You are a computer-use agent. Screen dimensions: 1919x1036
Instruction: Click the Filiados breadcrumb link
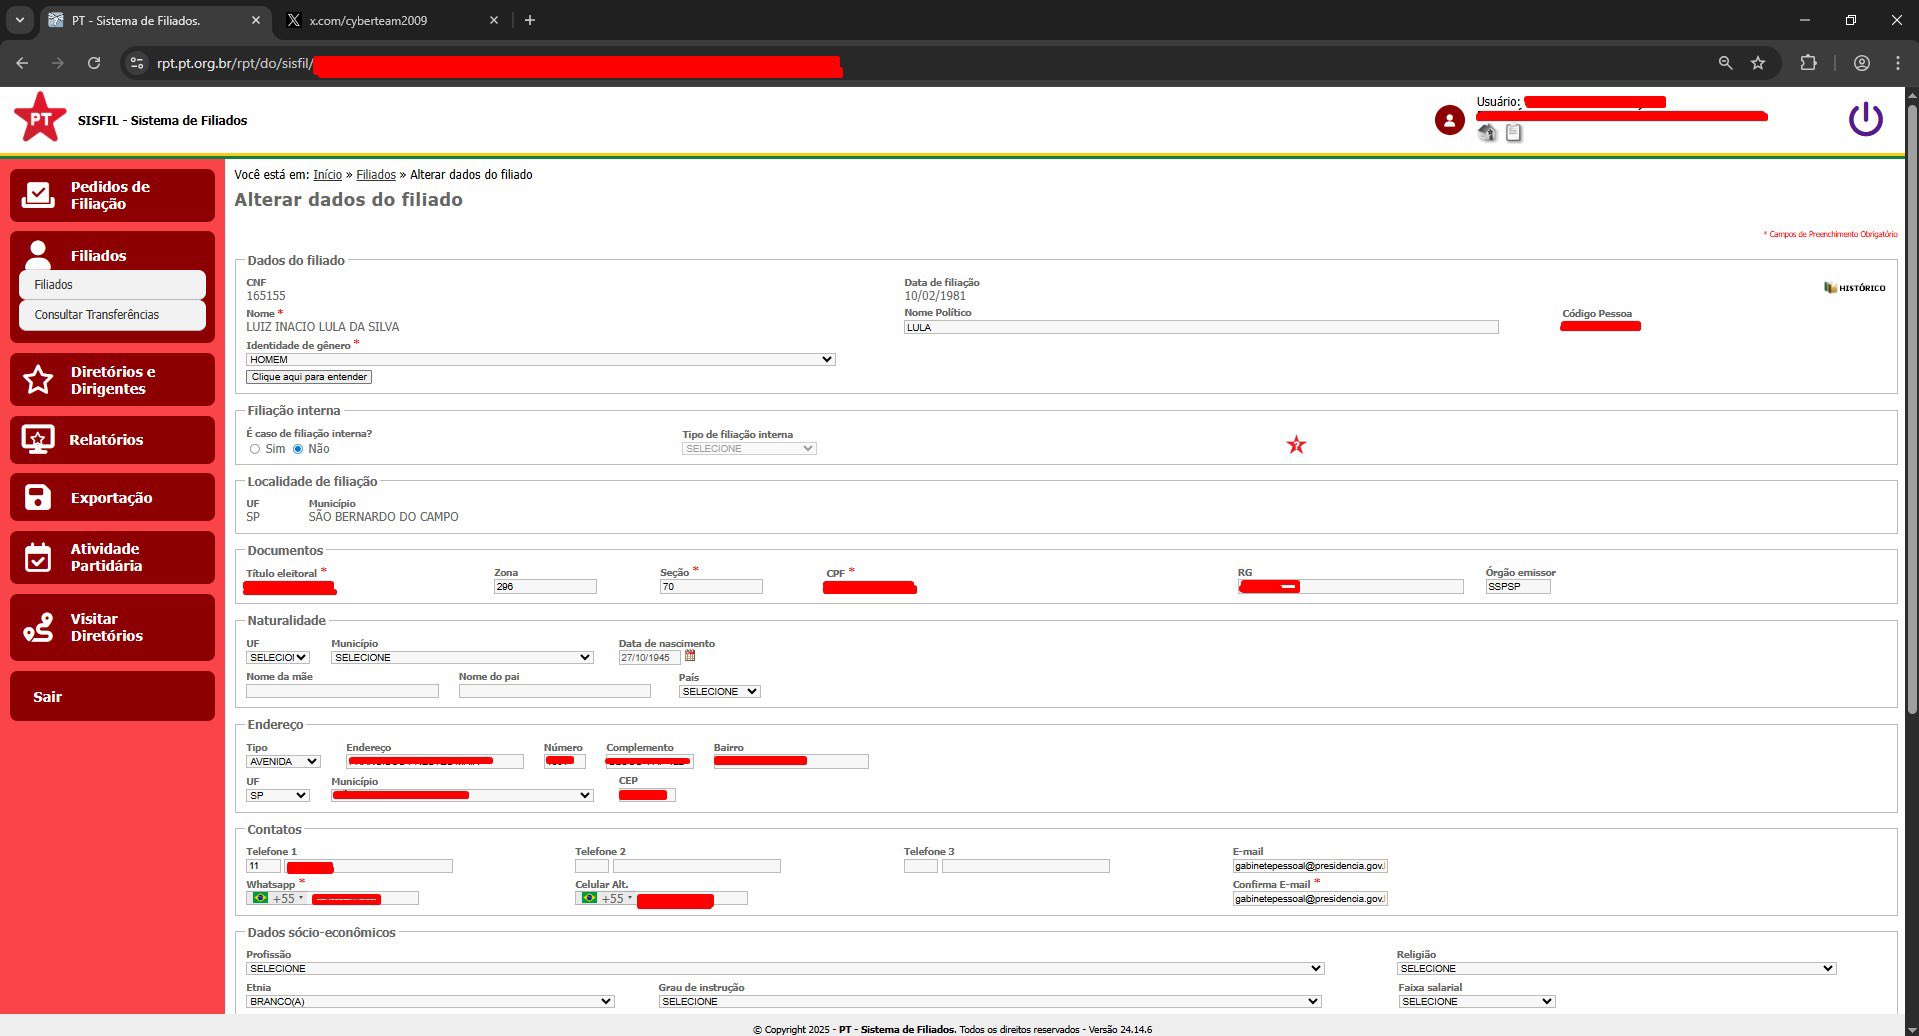[376, 175]
